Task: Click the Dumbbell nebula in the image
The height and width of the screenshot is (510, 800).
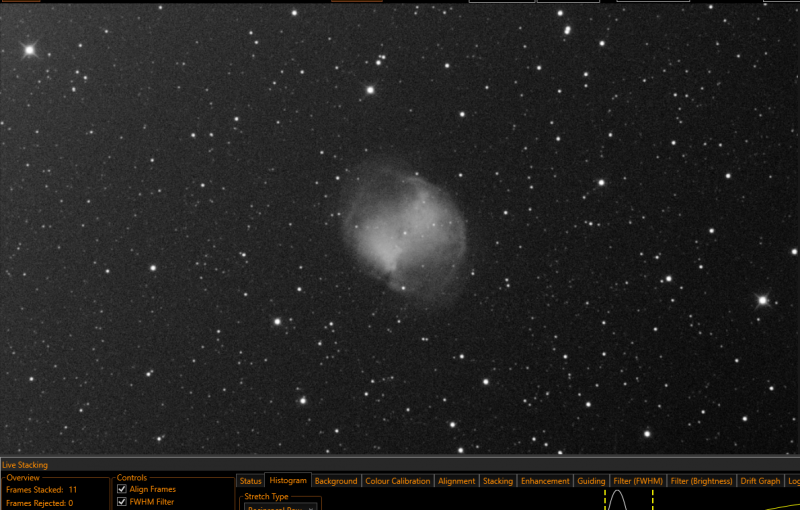Action: click(405, 232)
